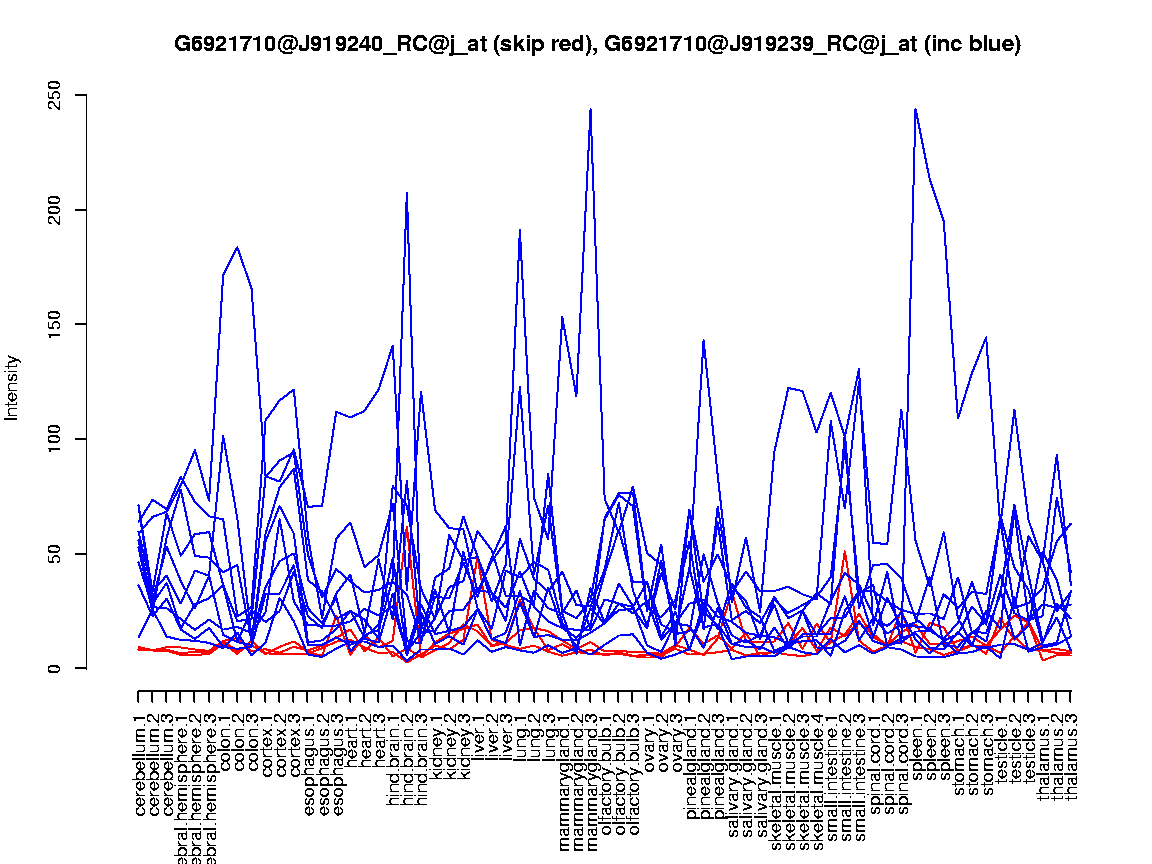Image resolution: width=1152 pixels, height=864 pixels.
Task: Click the tall blue peak above spleen.1
Action: click(915, 110)
